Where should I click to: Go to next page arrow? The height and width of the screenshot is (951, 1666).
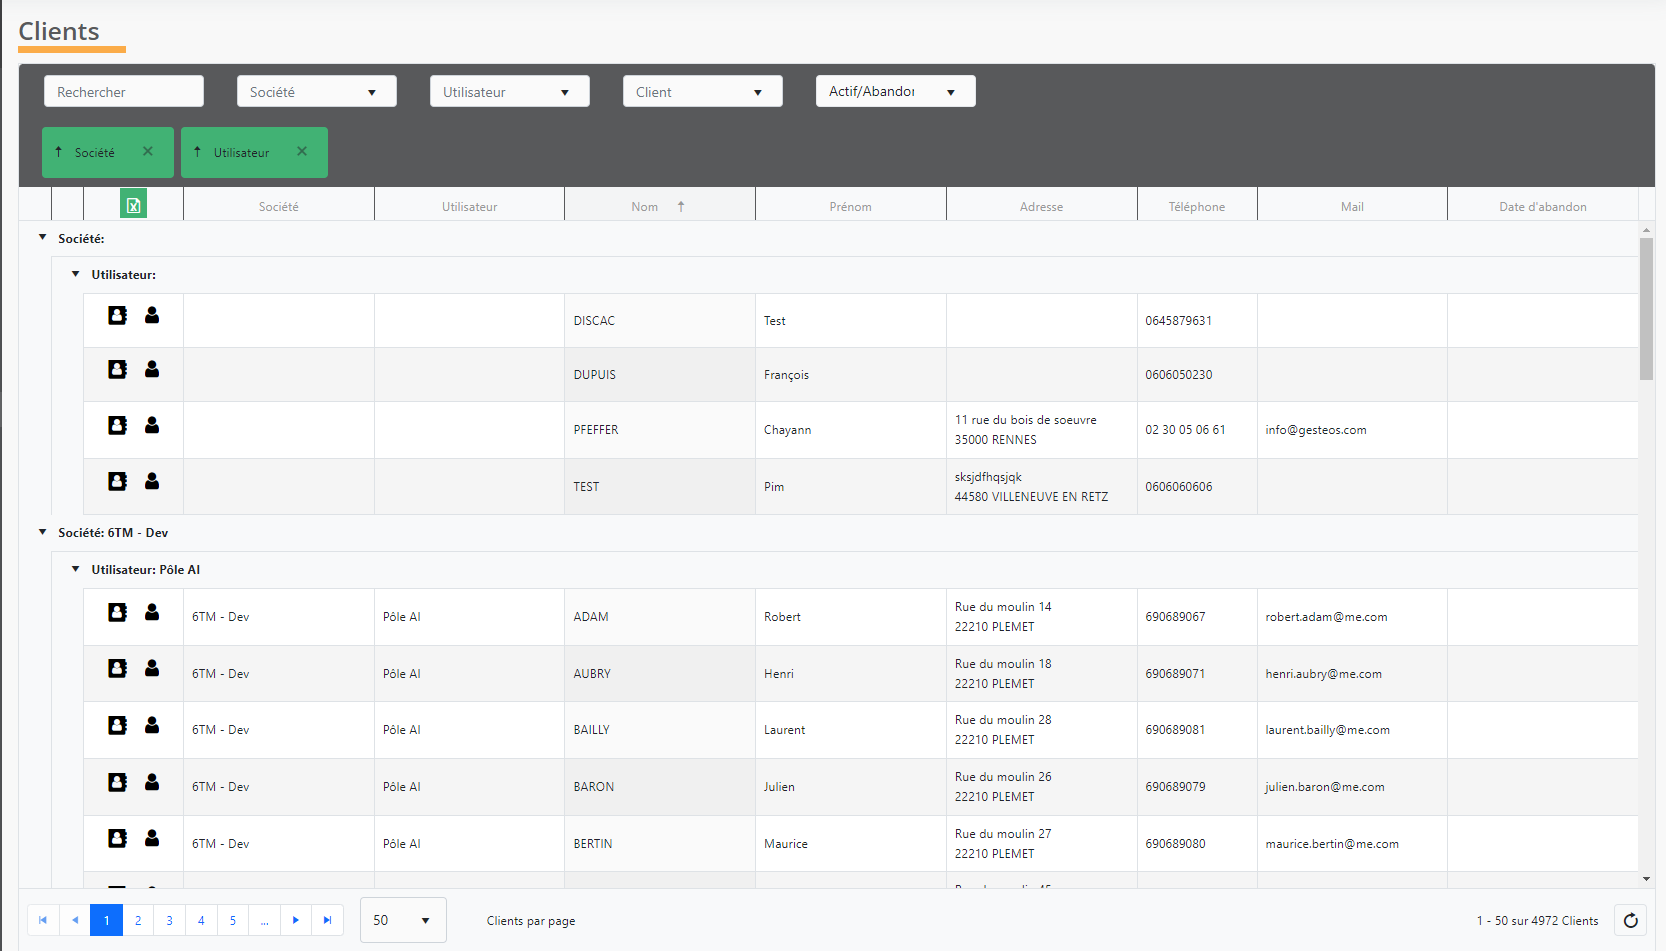pyautogui.click(x=296, y=920)
